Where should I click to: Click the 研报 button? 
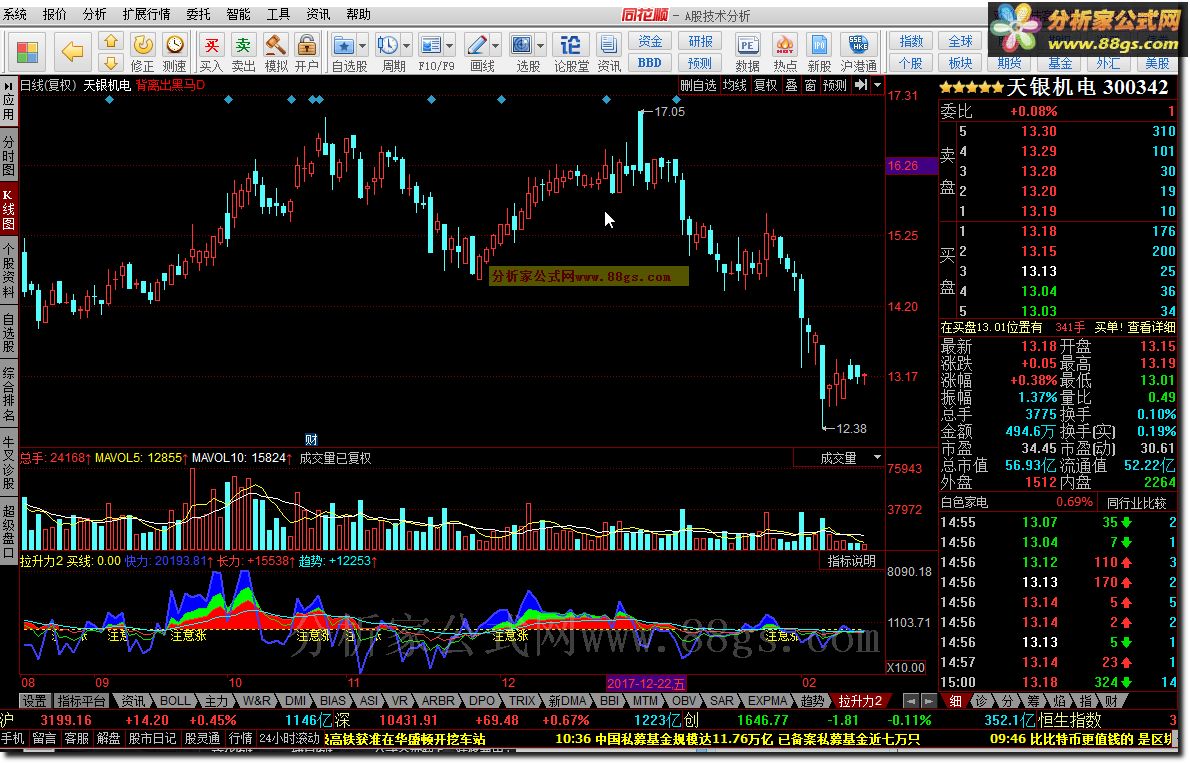point(700,41)
